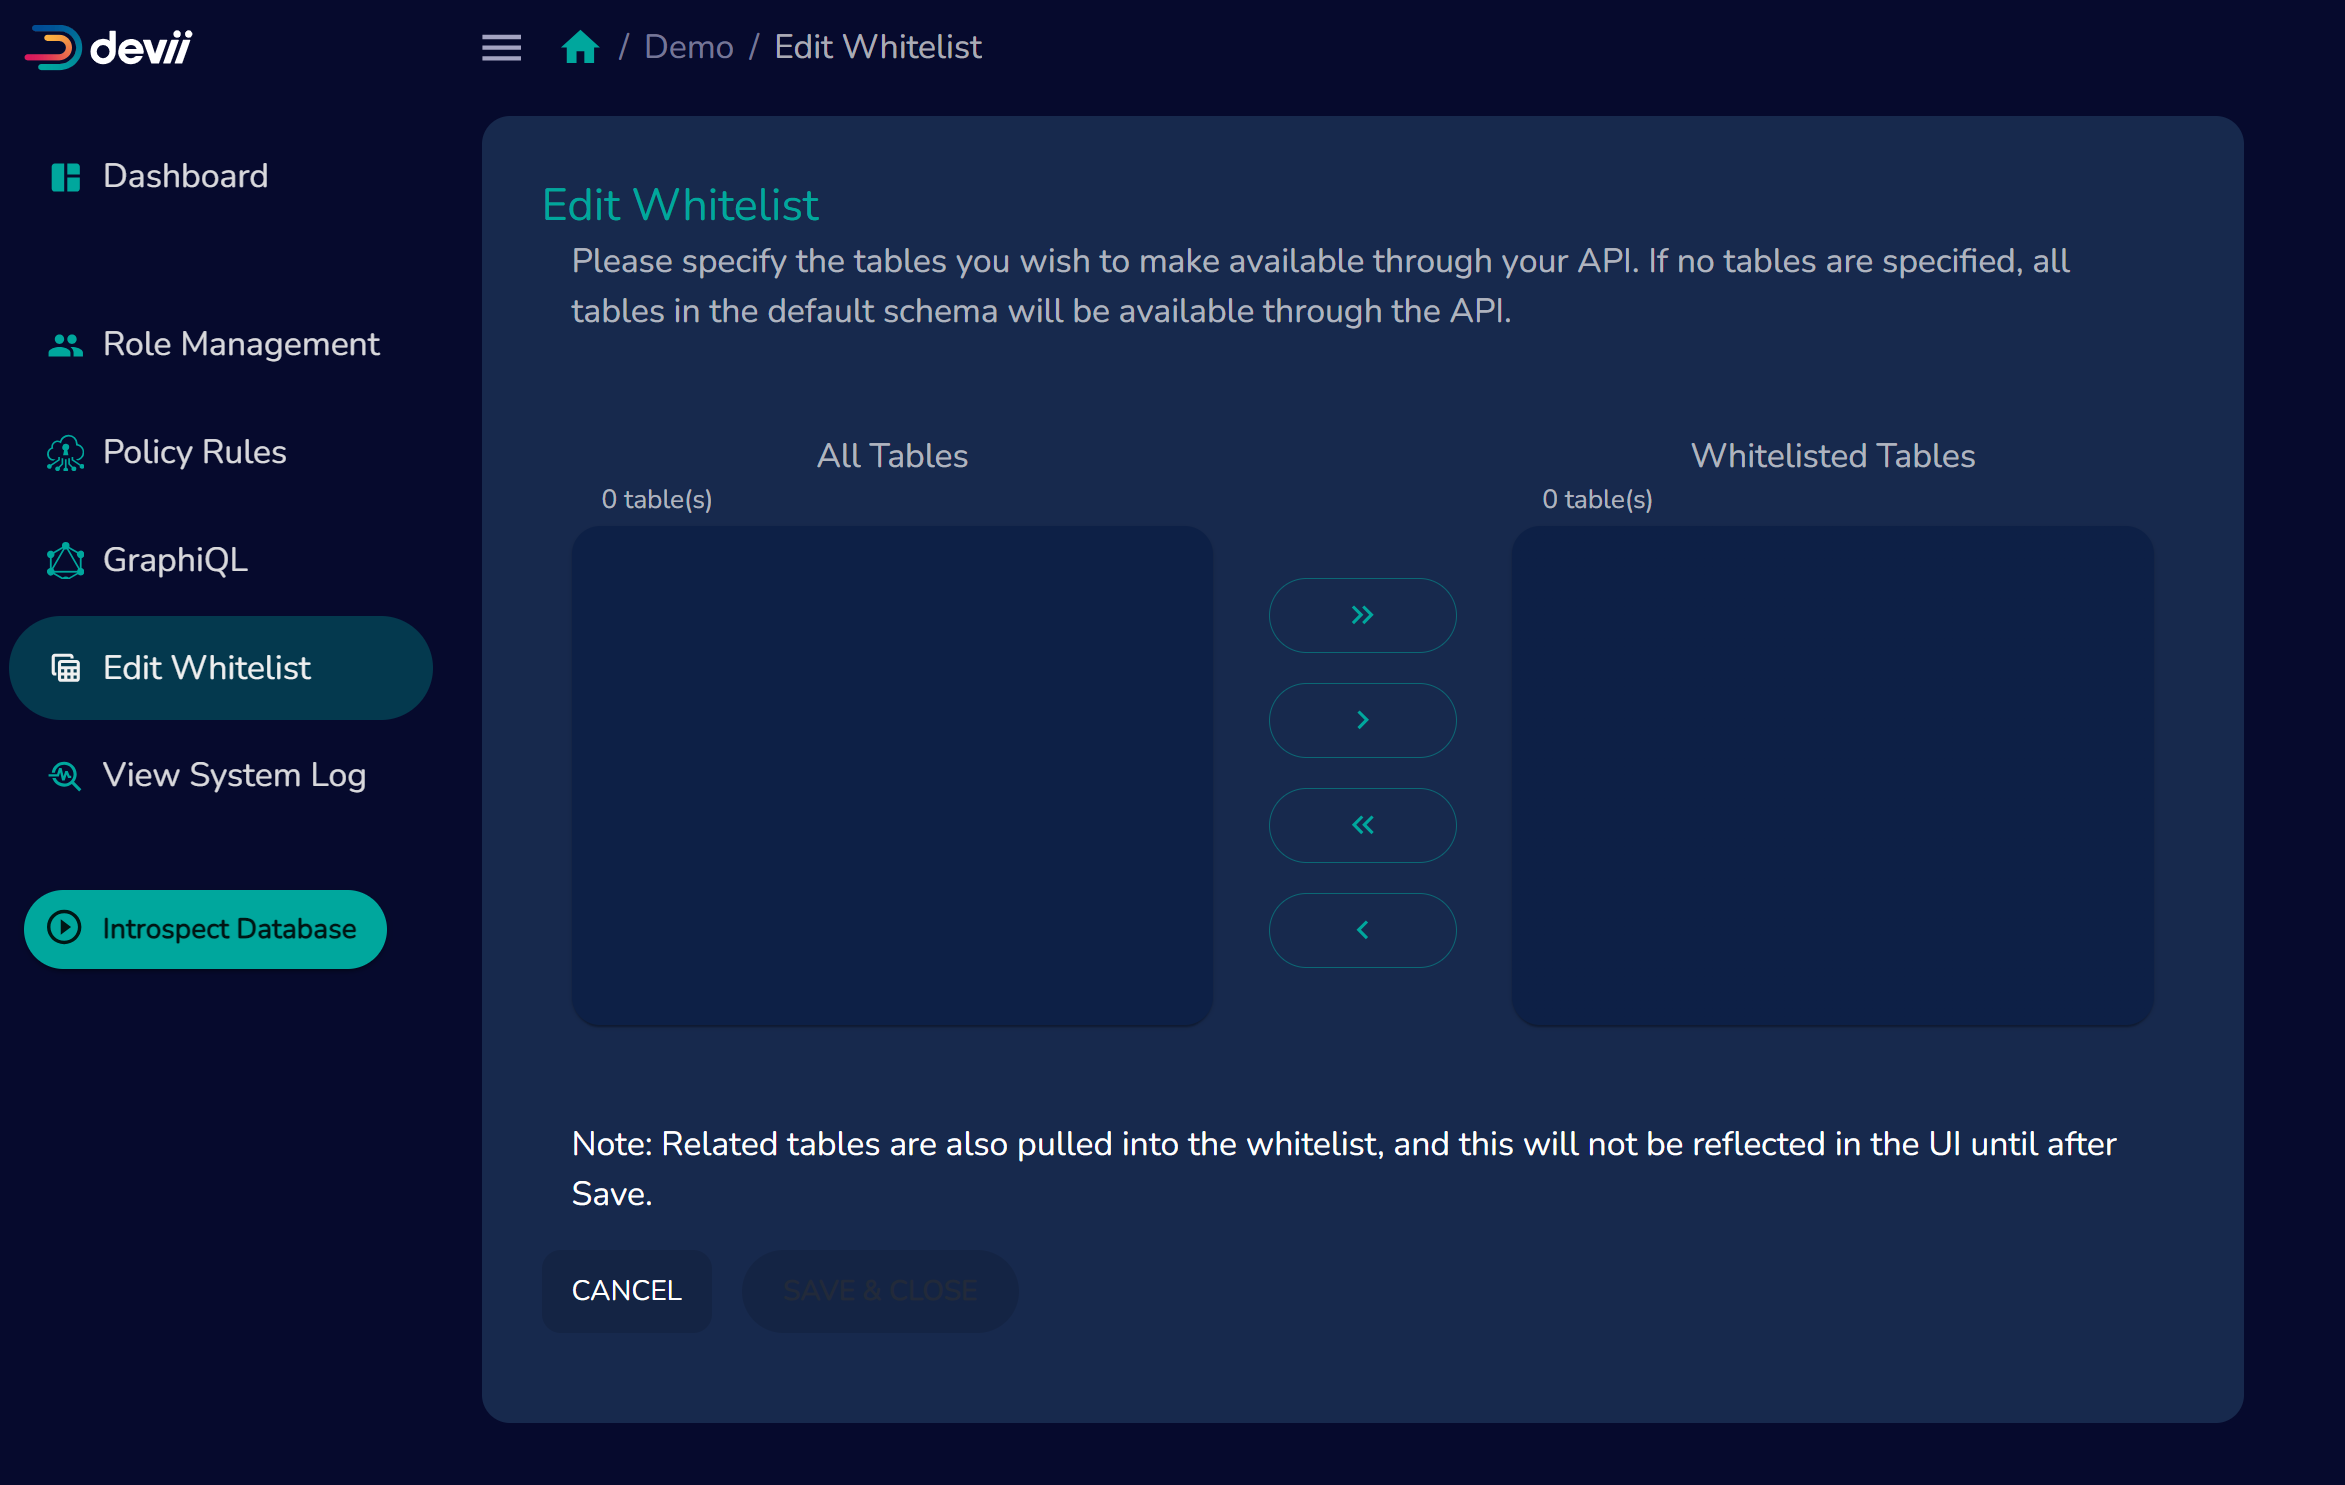Click the GraphiQL logo icon
This screenshot has width=2345, height=1485.
(66, 561)
